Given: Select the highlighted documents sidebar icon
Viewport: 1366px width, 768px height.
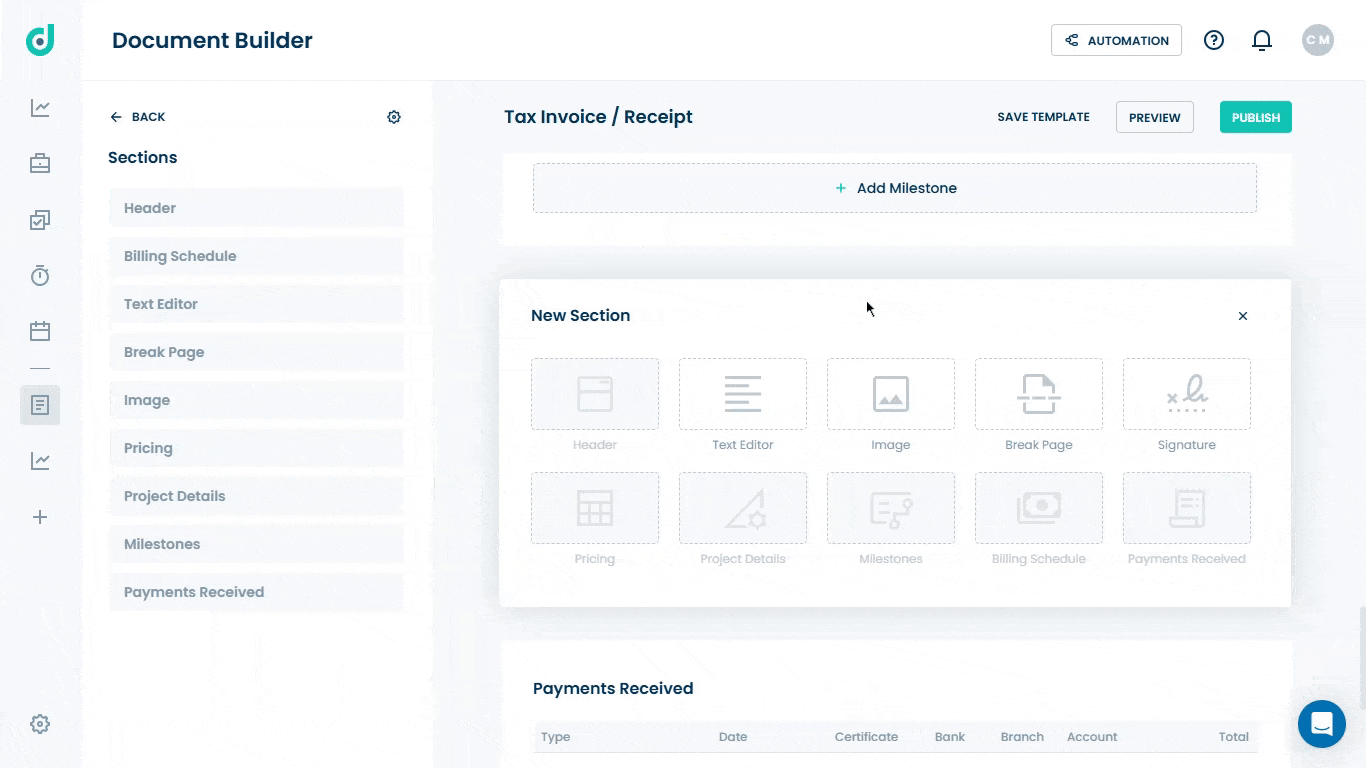Looking at the screenshot, I should pos(40,405).
